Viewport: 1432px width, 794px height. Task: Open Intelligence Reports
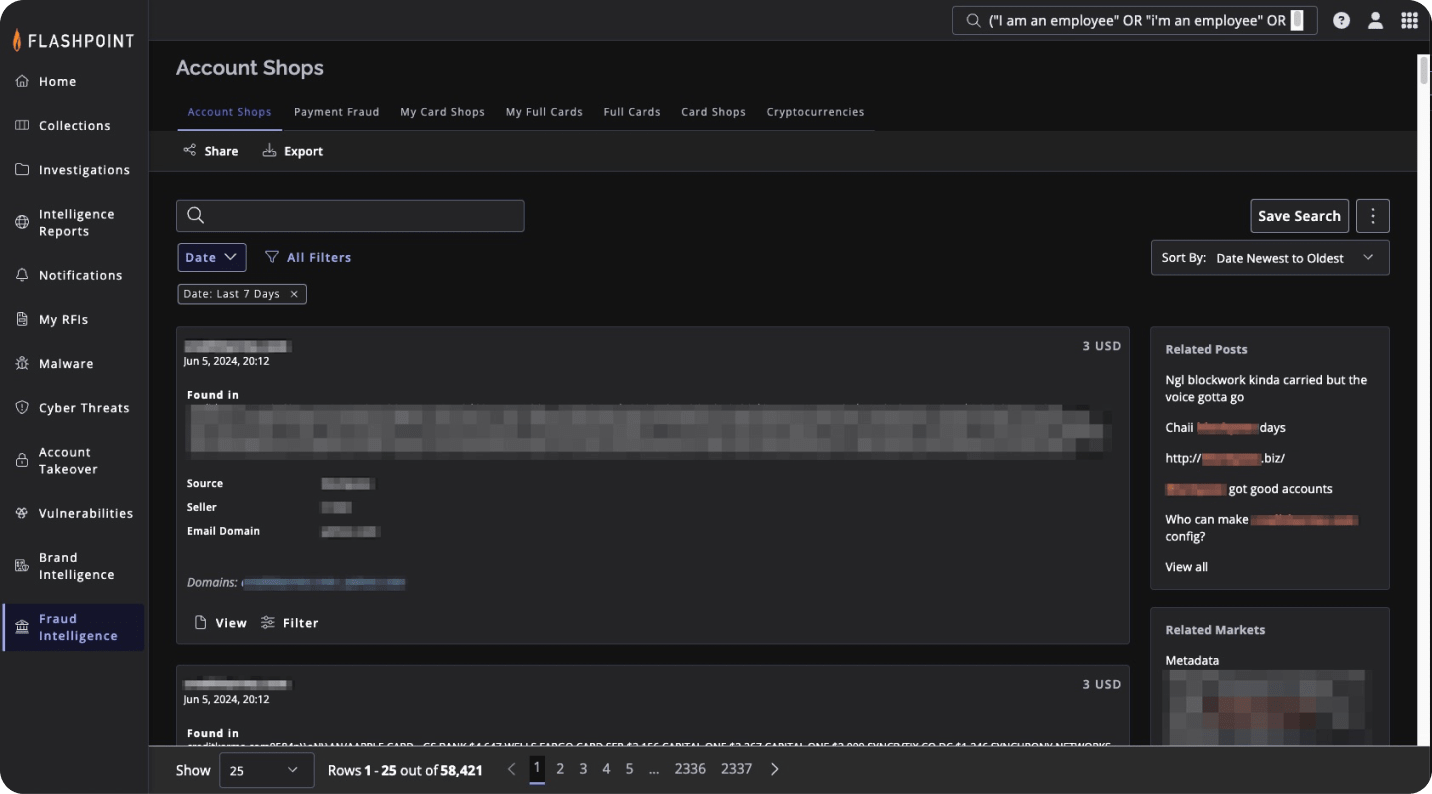click(x=77, y=222)
